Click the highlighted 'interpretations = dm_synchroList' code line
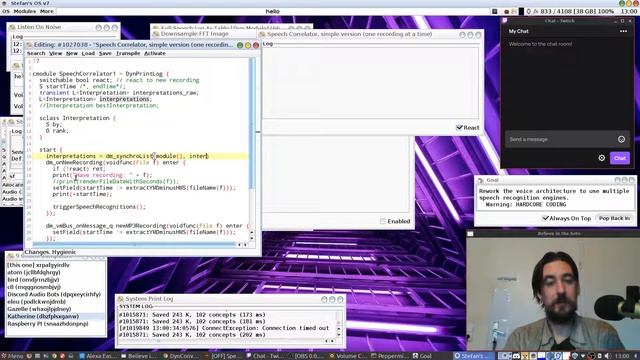 pyautogui.click(x=140, y=156)
